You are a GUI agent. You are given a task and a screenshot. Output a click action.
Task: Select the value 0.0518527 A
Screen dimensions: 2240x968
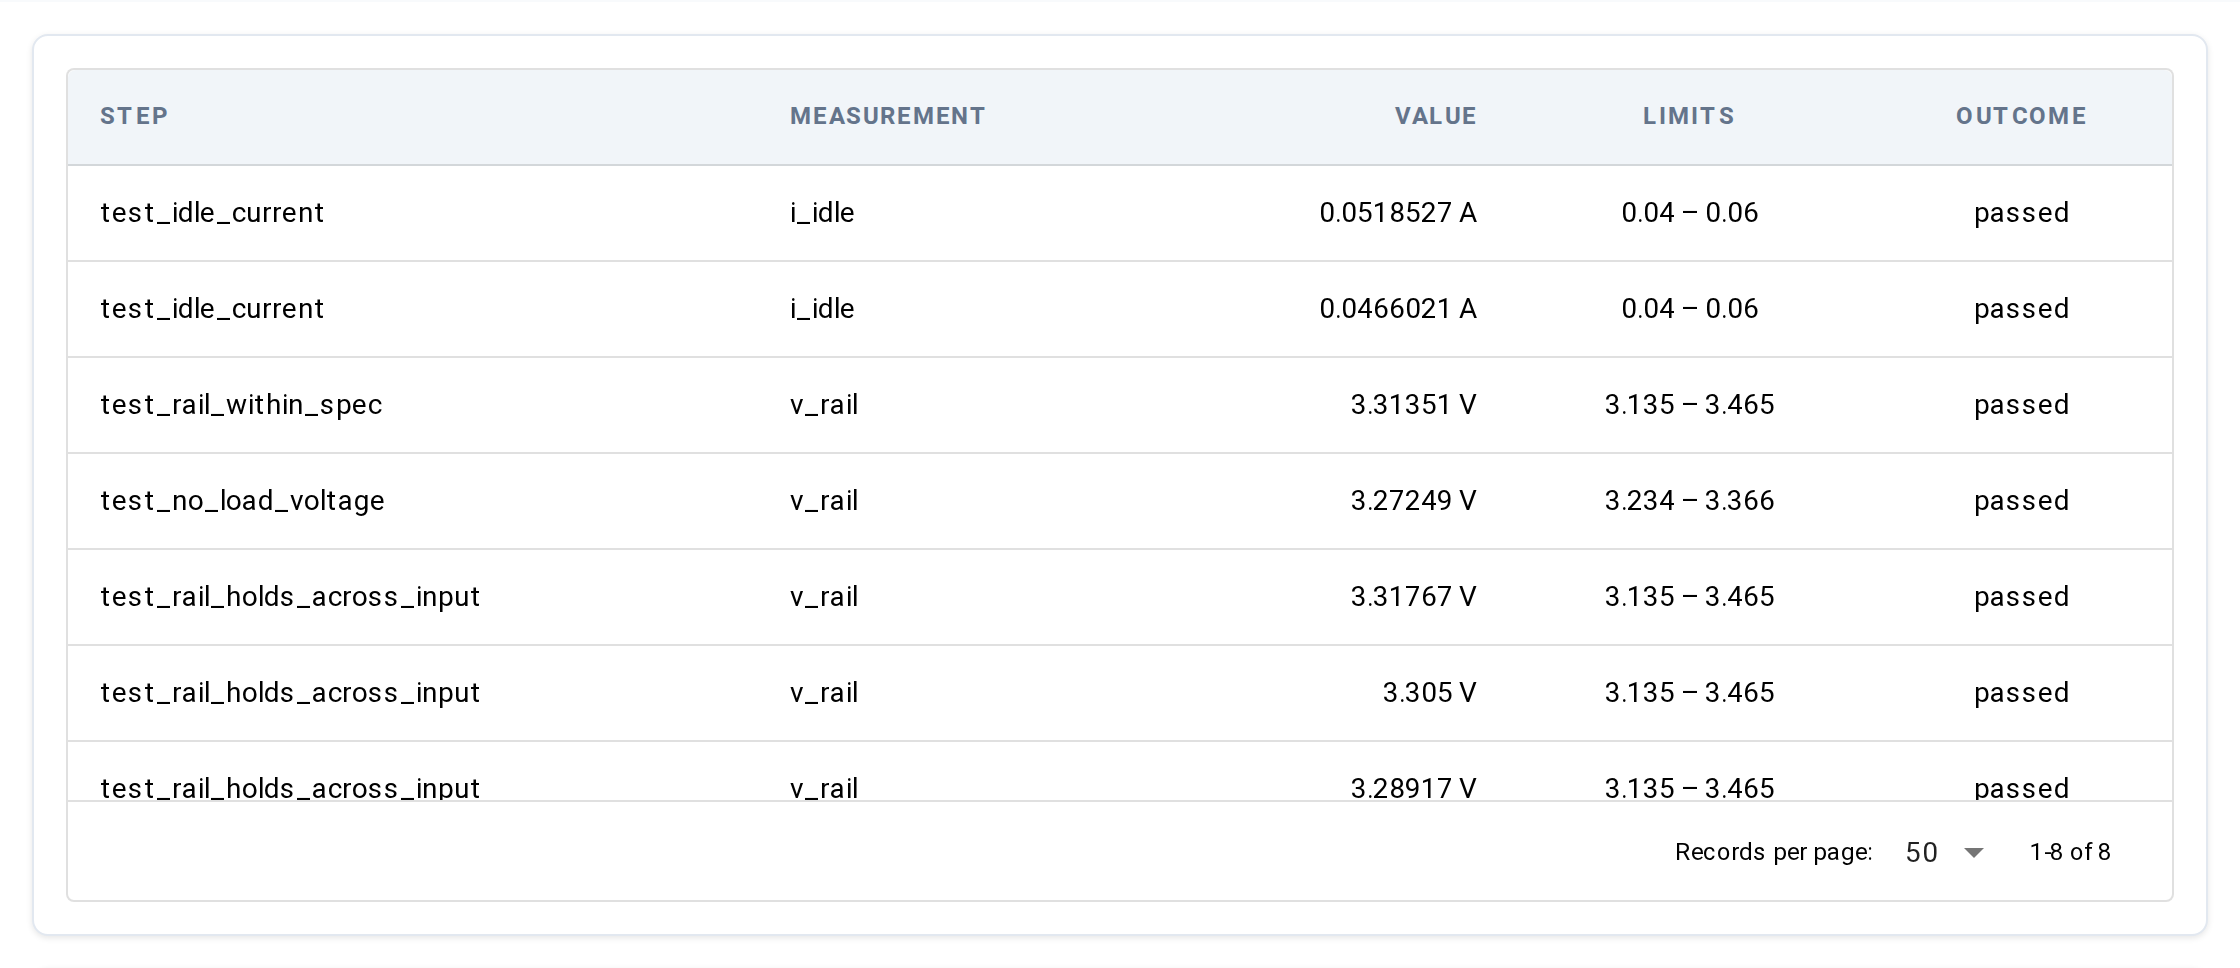tap(1398, 212)
